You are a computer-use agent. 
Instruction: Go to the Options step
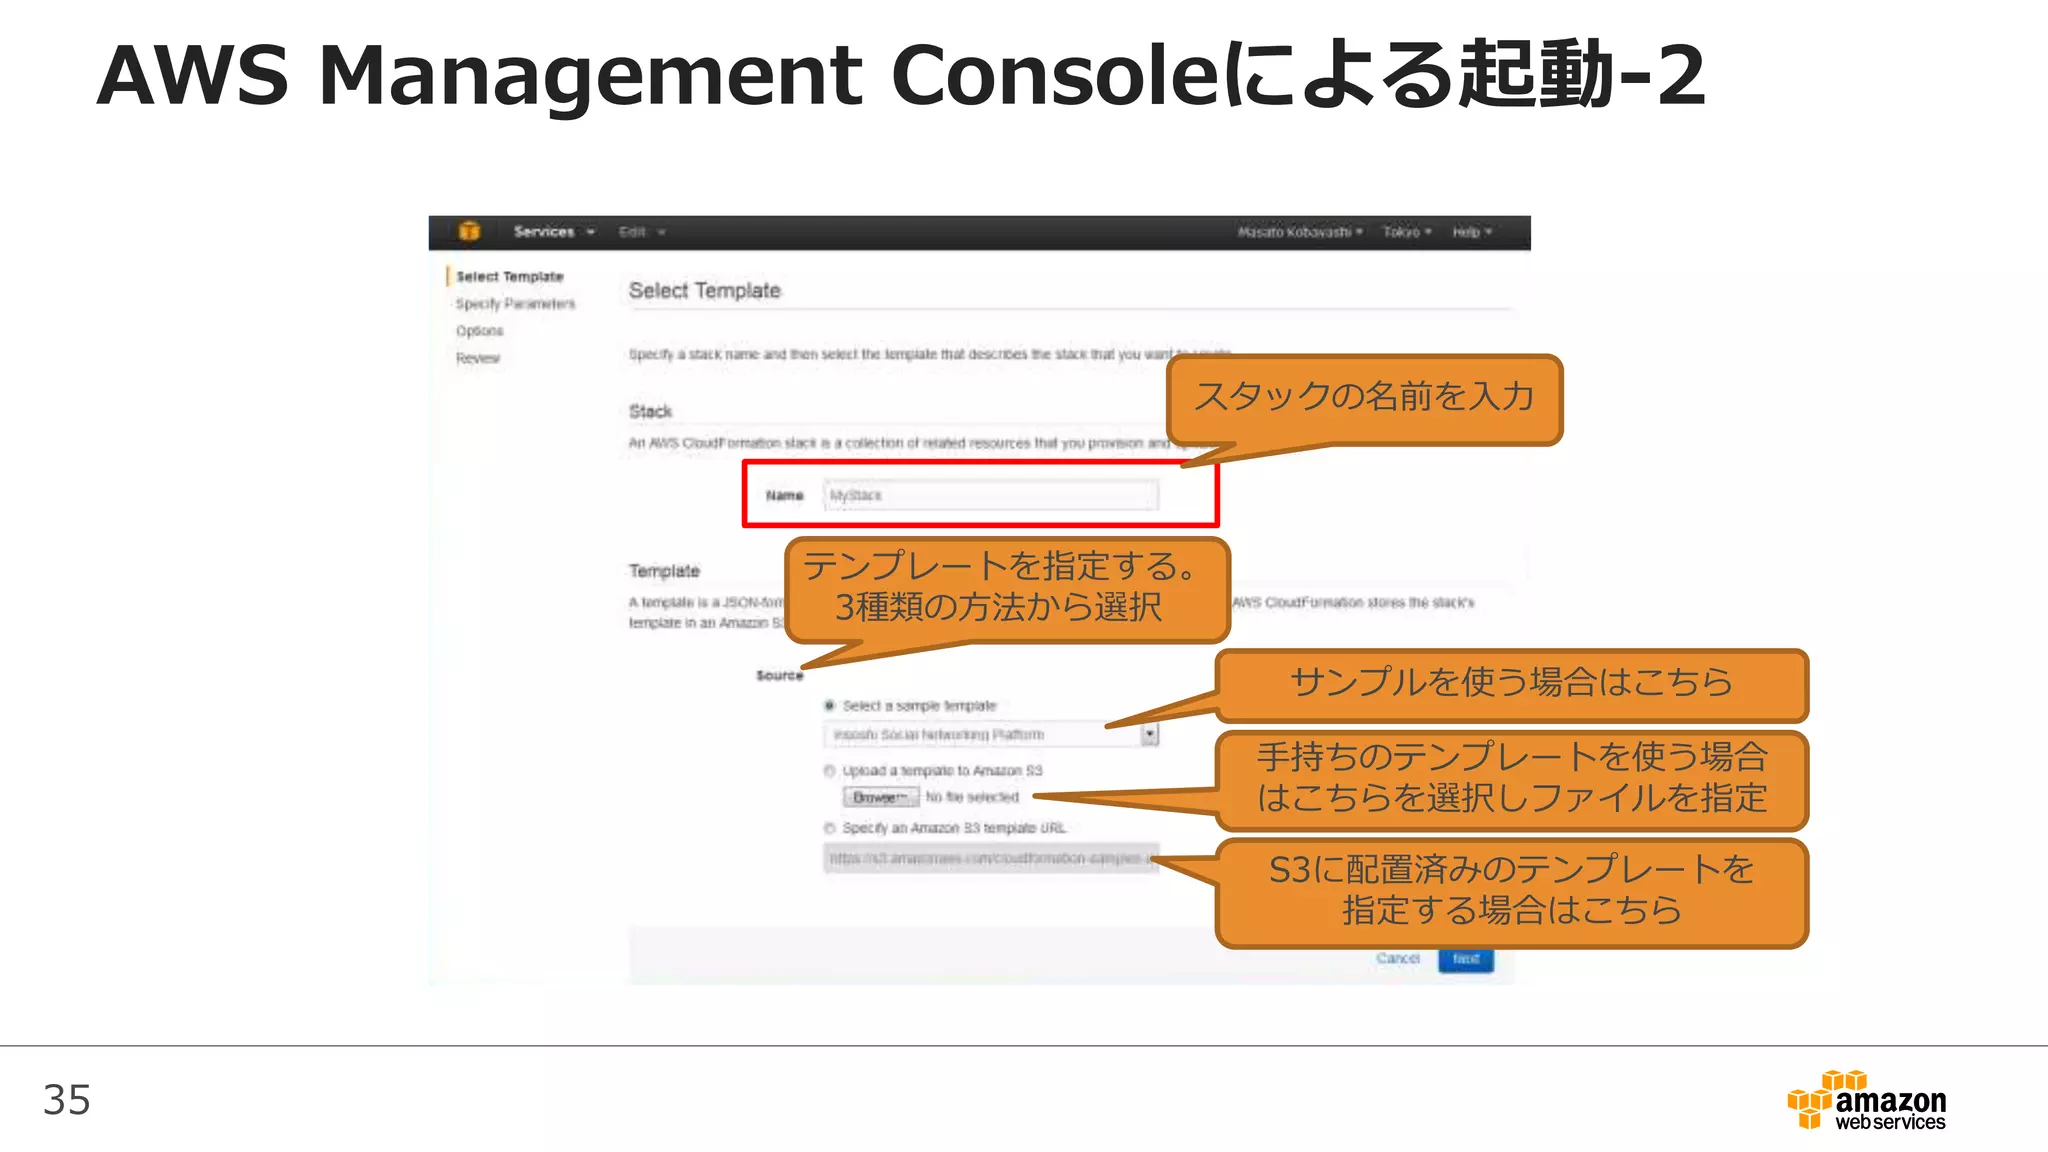pos(480,331)
